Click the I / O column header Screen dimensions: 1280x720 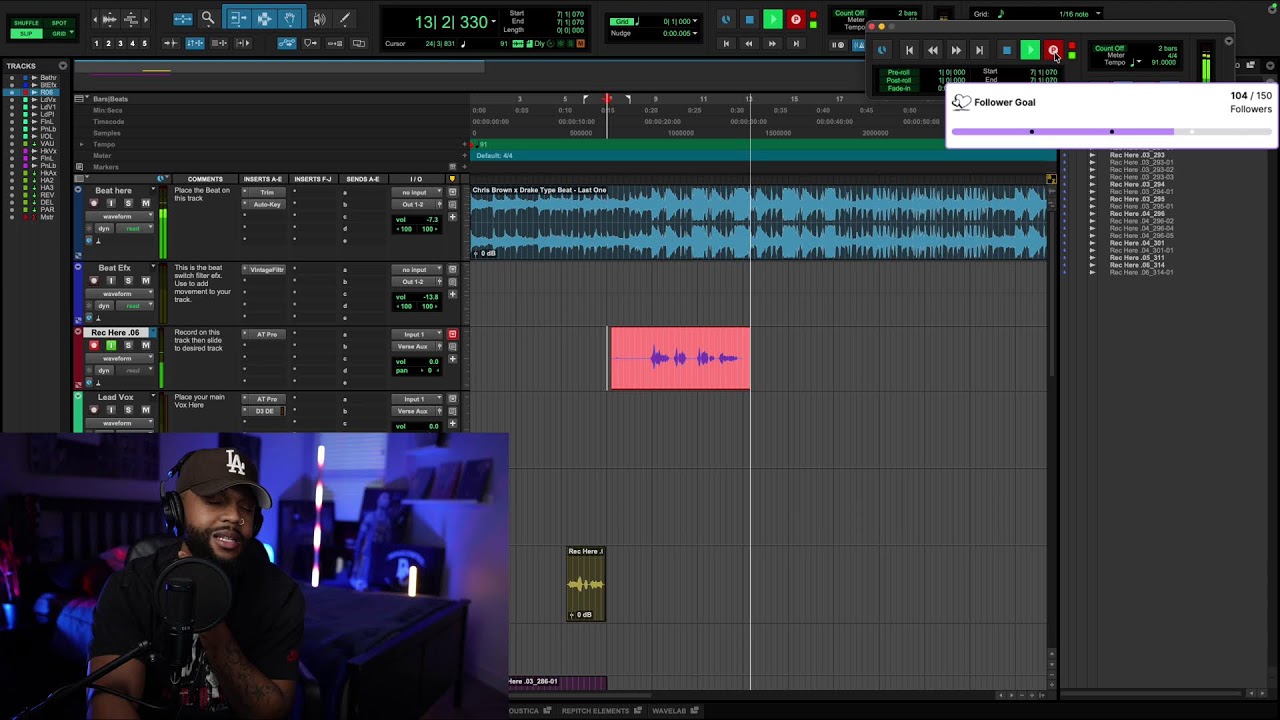(x=415, y=179)
